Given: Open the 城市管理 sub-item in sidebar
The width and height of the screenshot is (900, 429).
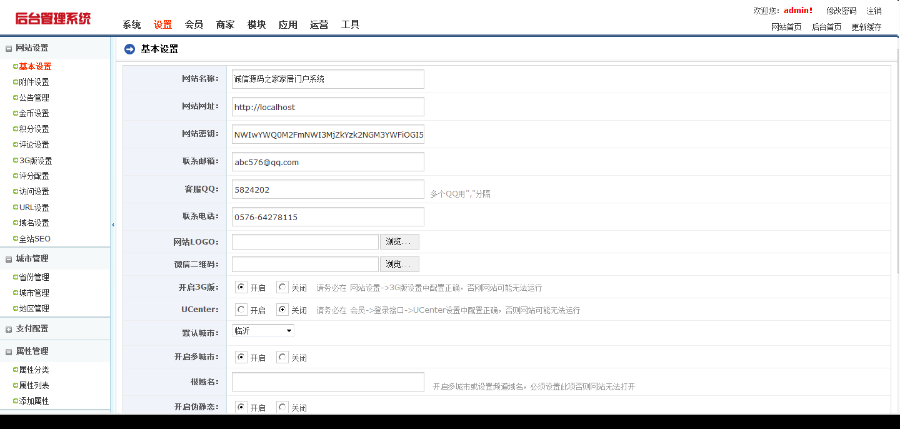Looking at the screenshot, I should tap(34, 293).
